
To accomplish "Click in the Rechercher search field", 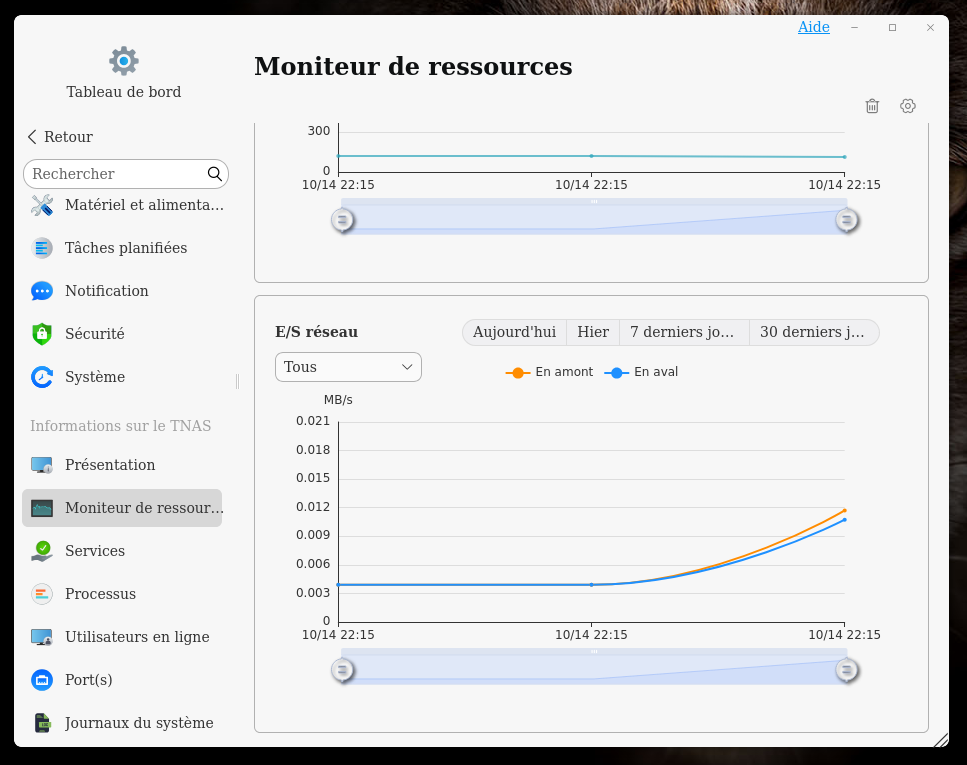I will click(x=115, y=174).
